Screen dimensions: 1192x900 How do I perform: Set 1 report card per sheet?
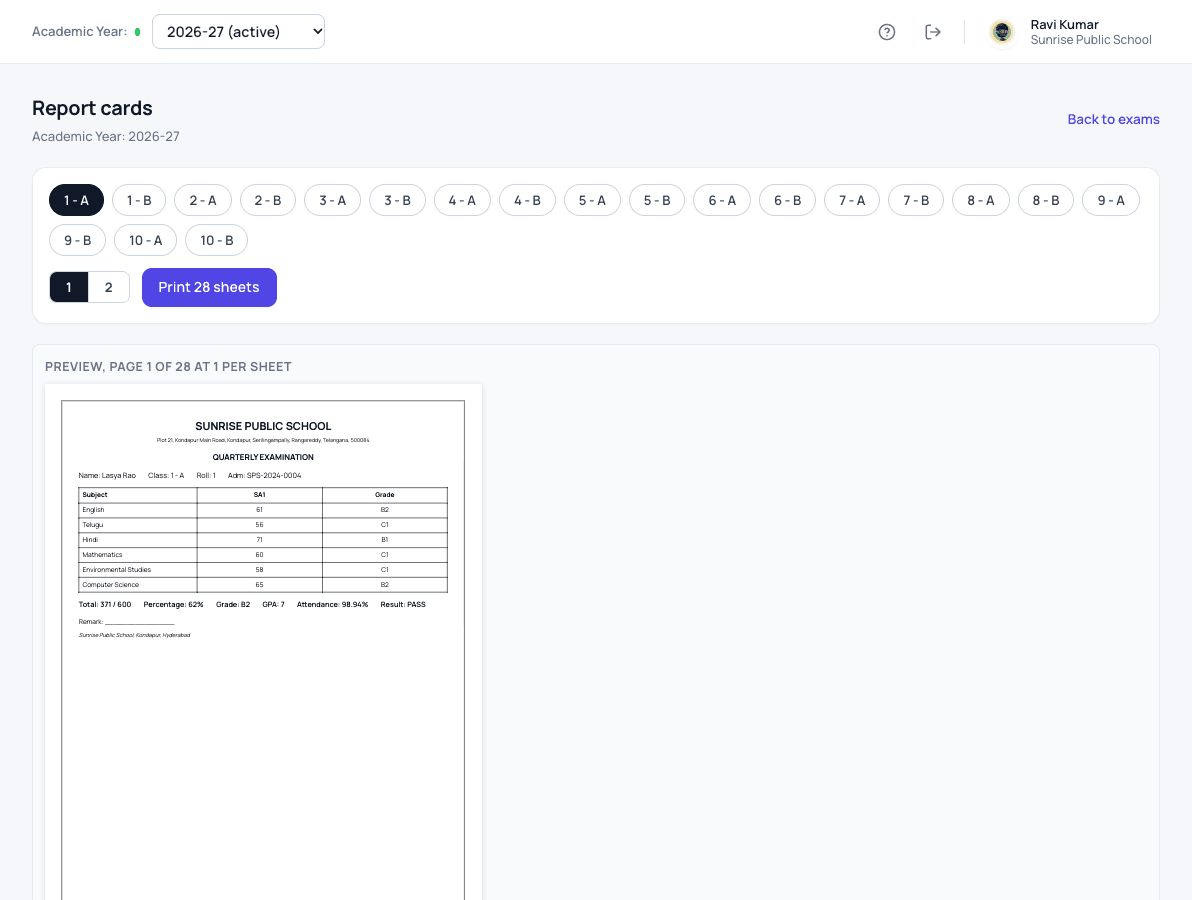tap(69, 287)
